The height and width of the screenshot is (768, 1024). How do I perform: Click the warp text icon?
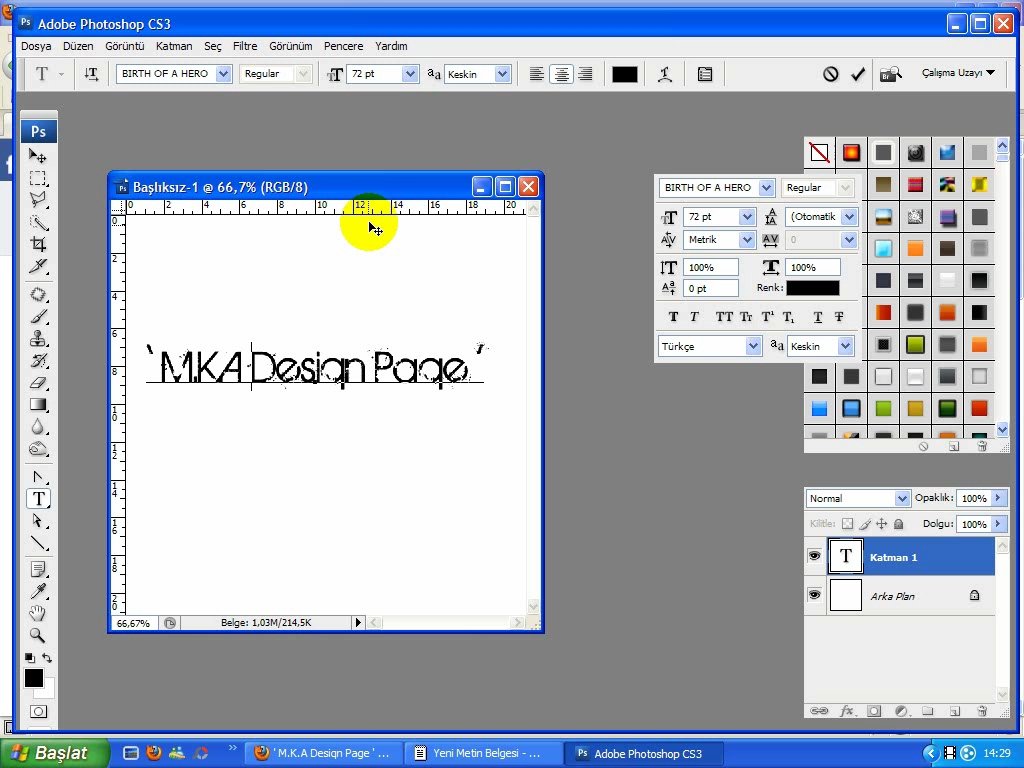click(665, 74)
